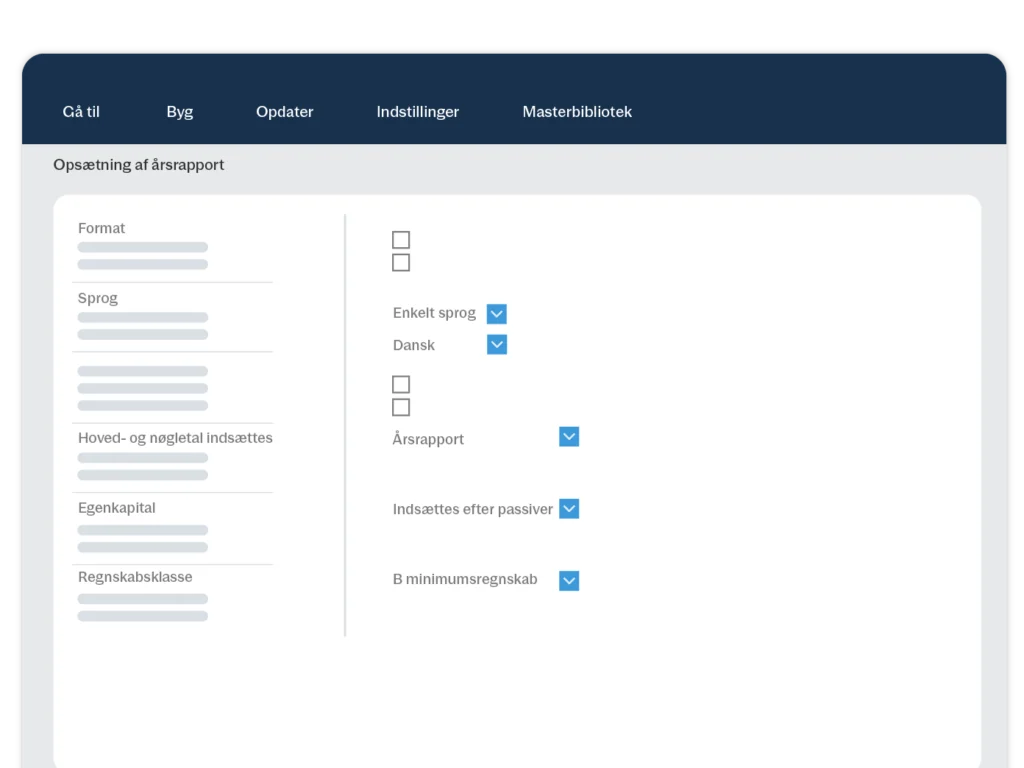Tick the second checkbox in the Format row

(x=401, y=263)
